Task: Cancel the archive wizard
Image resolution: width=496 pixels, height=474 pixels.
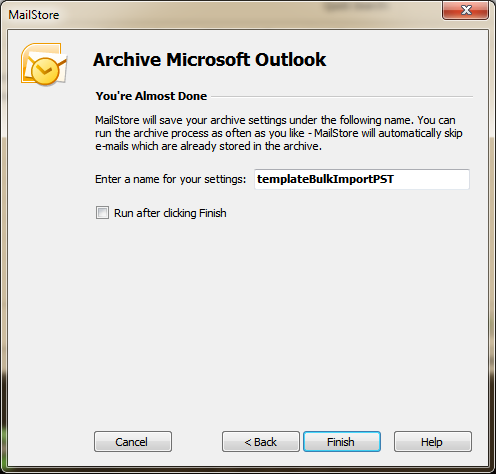Action: [133, 442]
